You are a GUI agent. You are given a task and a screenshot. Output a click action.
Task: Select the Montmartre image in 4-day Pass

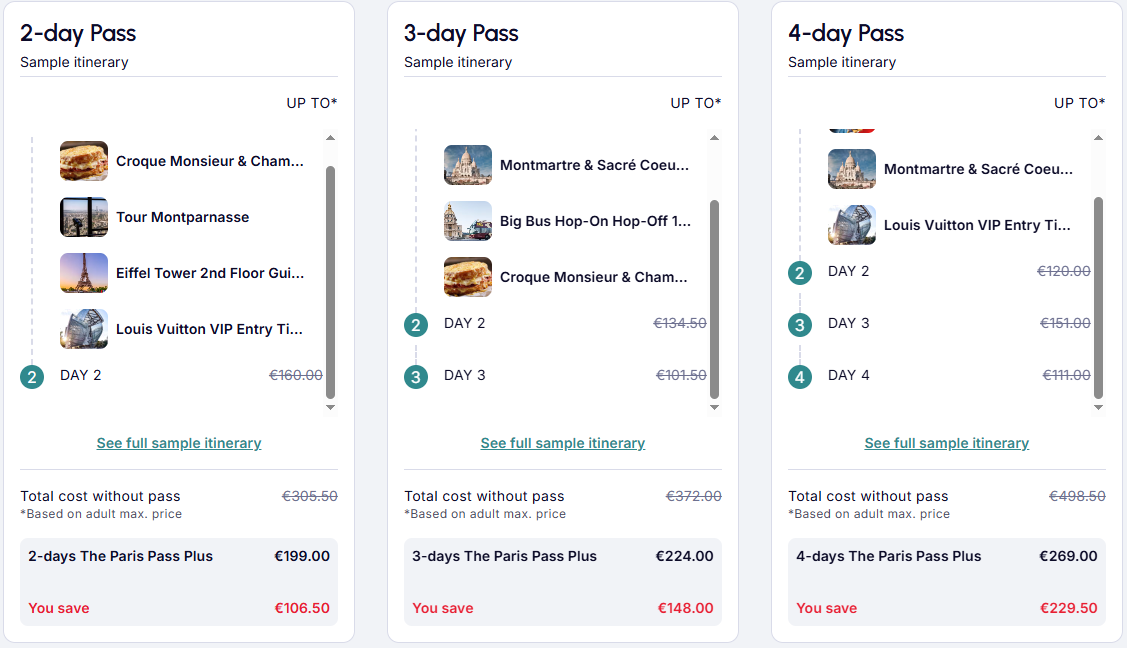(x=851, y=168)
